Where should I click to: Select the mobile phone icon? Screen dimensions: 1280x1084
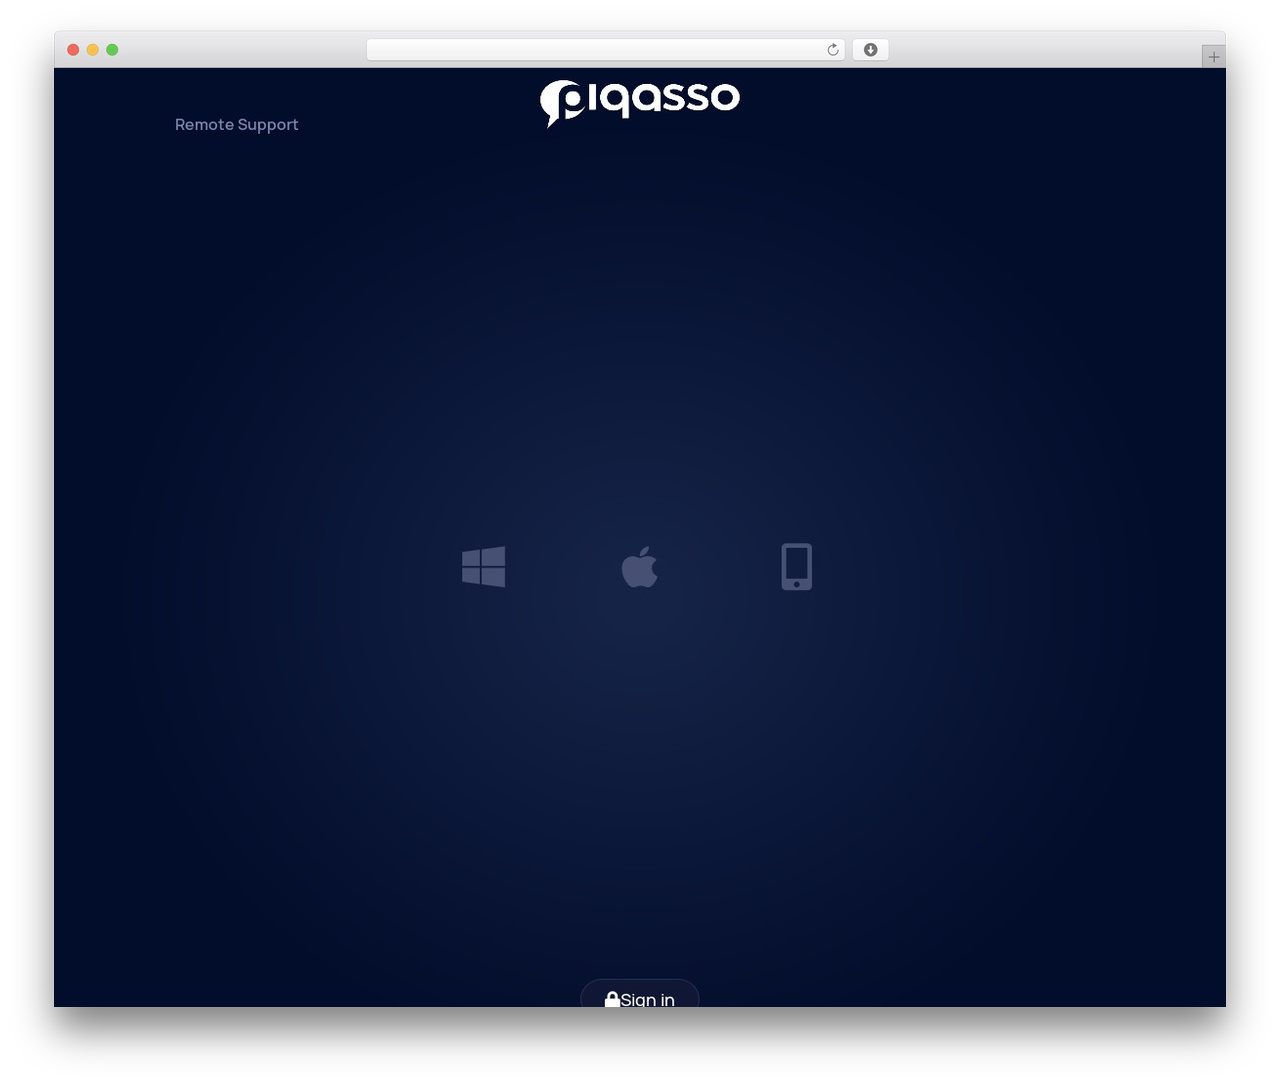[796, 567]
